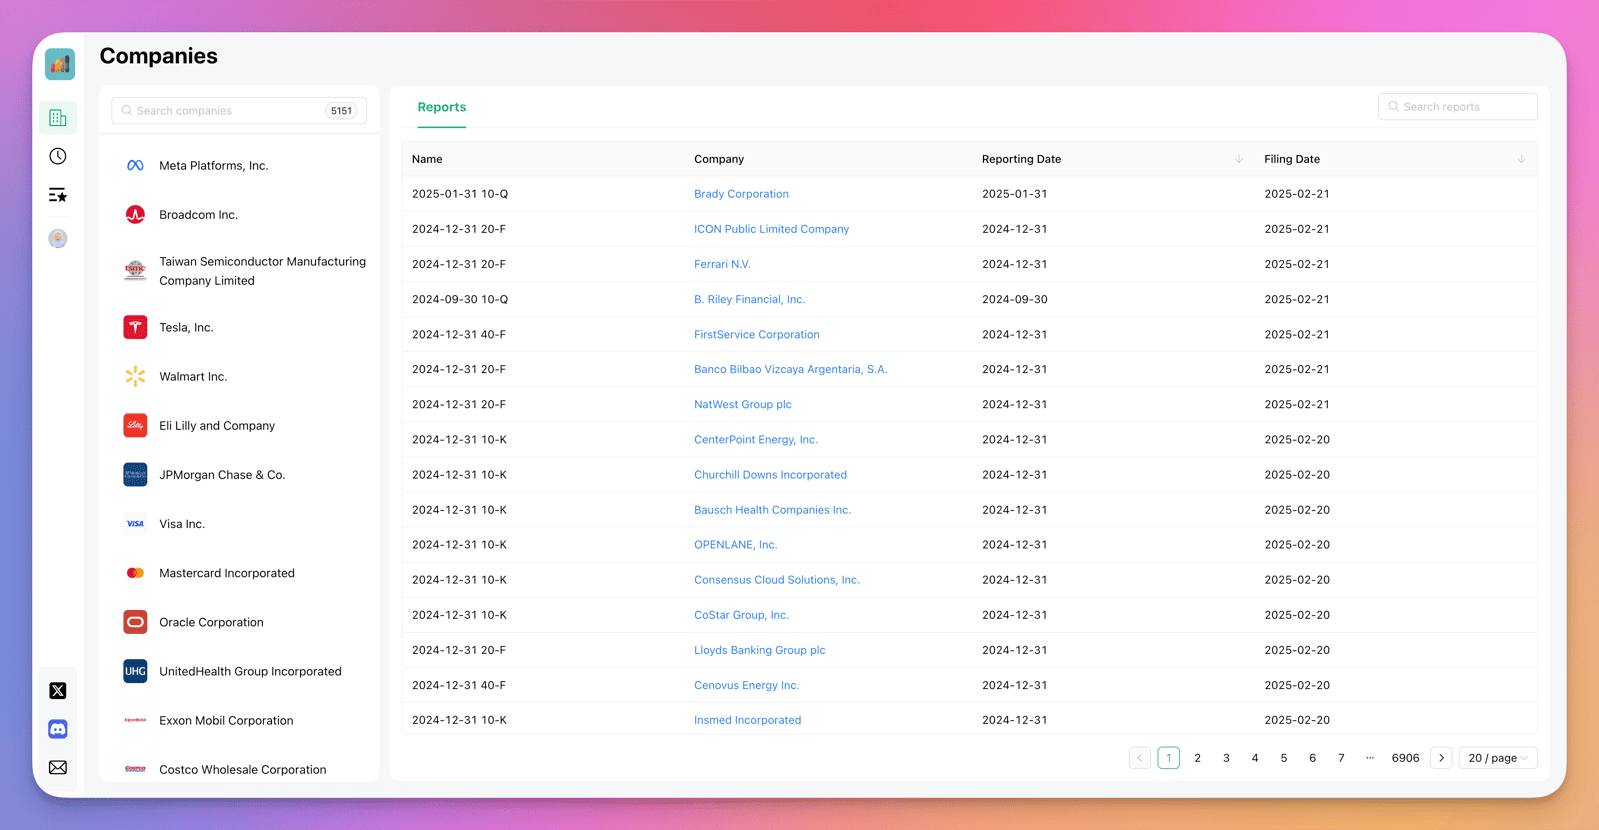1599x830 pixels.
Task: Click the mail envelope icon
Action: (x=58, y=767)
